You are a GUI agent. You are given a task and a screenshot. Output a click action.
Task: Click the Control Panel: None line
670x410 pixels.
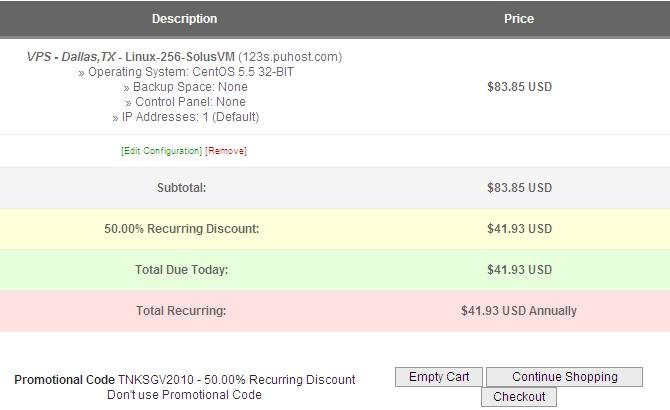pos(185,102)
